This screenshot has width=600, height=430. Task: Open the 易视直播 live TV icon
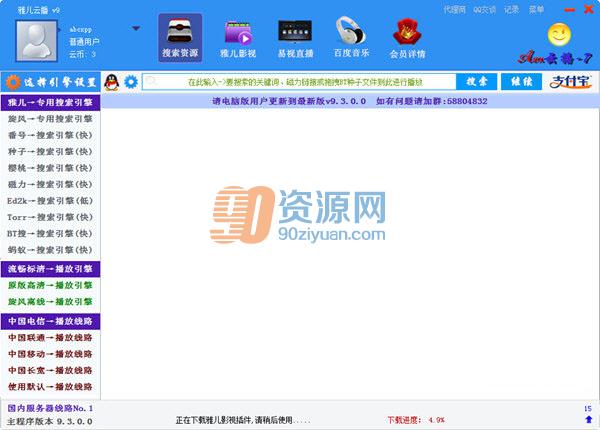tap(295, 37)
